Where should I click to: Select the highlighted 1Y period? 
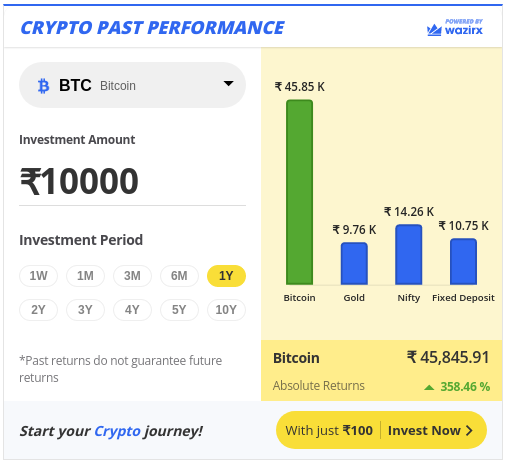point(226,276)
